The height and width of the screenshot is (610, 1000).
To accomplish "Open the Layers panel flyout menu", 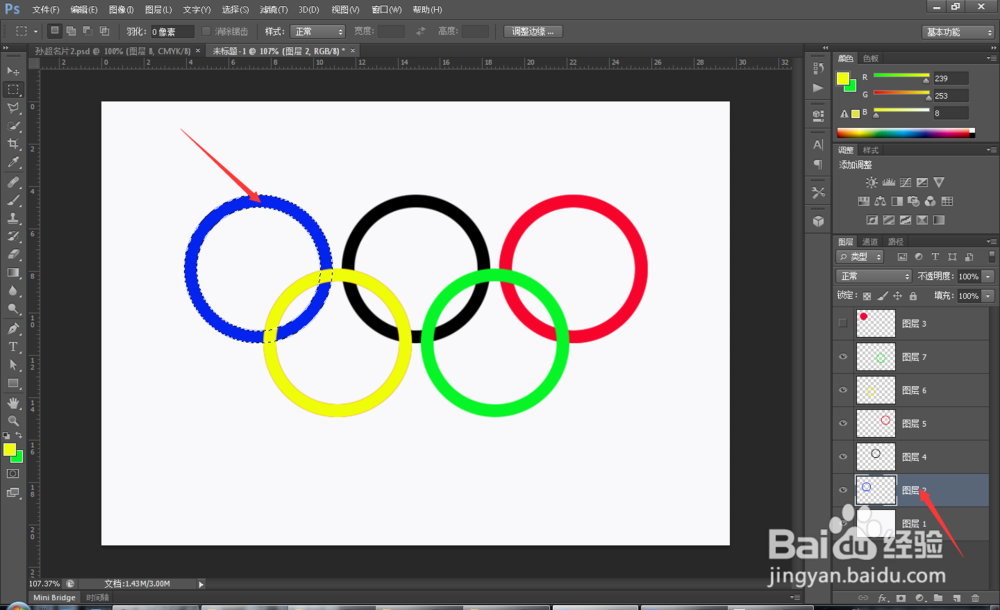I will tap(990, 241).
